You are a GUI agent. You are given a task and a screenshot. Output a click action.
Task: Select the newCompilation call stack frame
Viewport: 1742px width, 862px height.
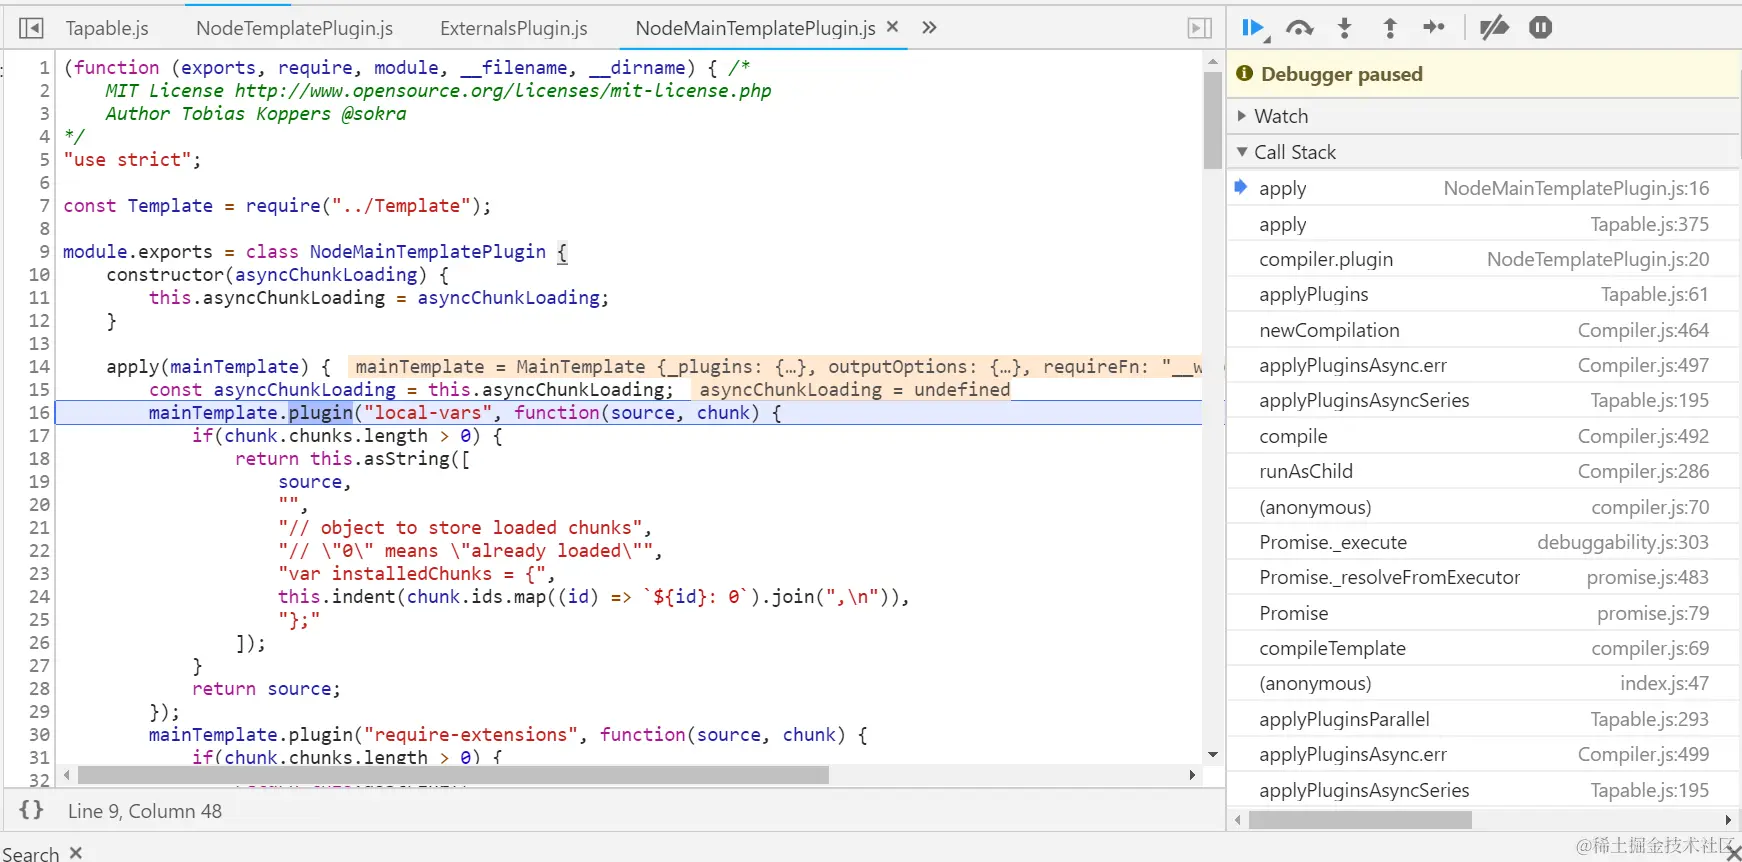click(1484, 330)
